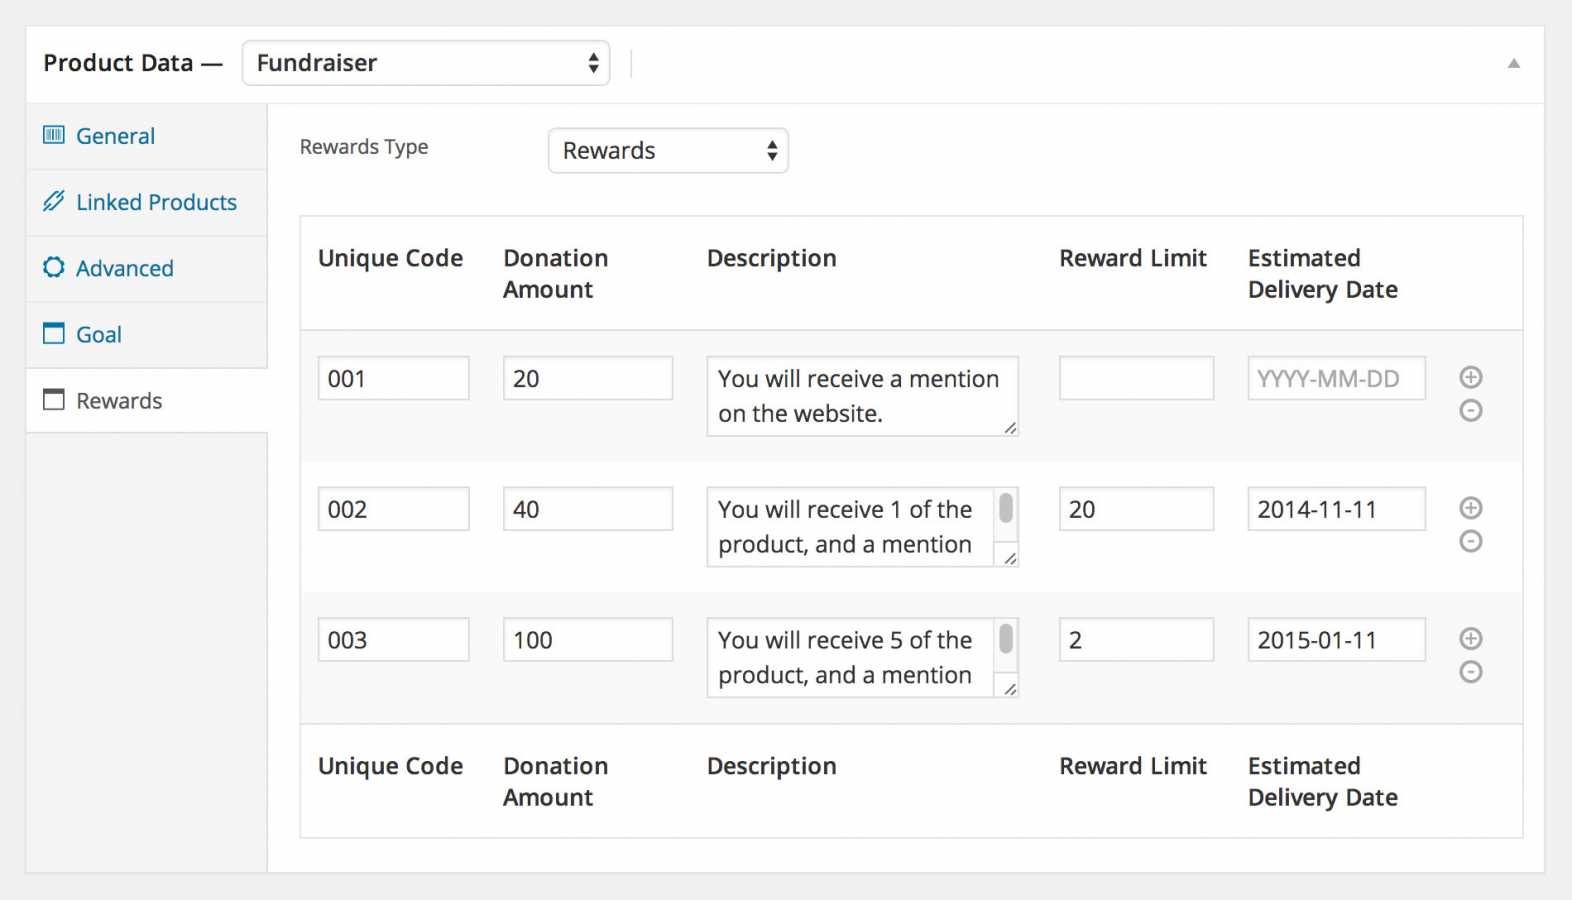Click the delivery date field 2015-01-11

[1336, 640]
